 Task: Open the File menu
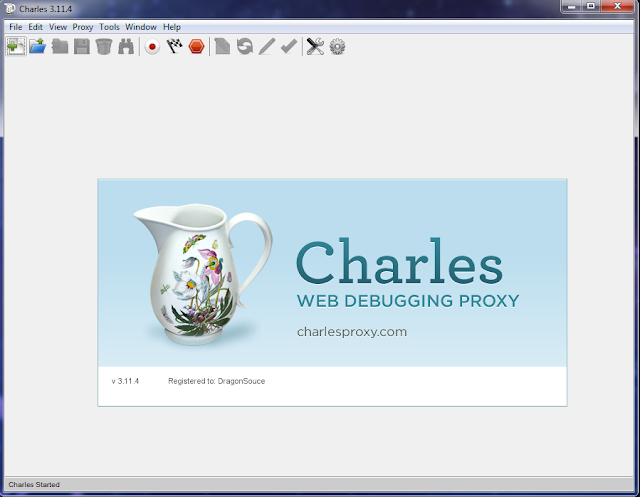click(16, 27)
